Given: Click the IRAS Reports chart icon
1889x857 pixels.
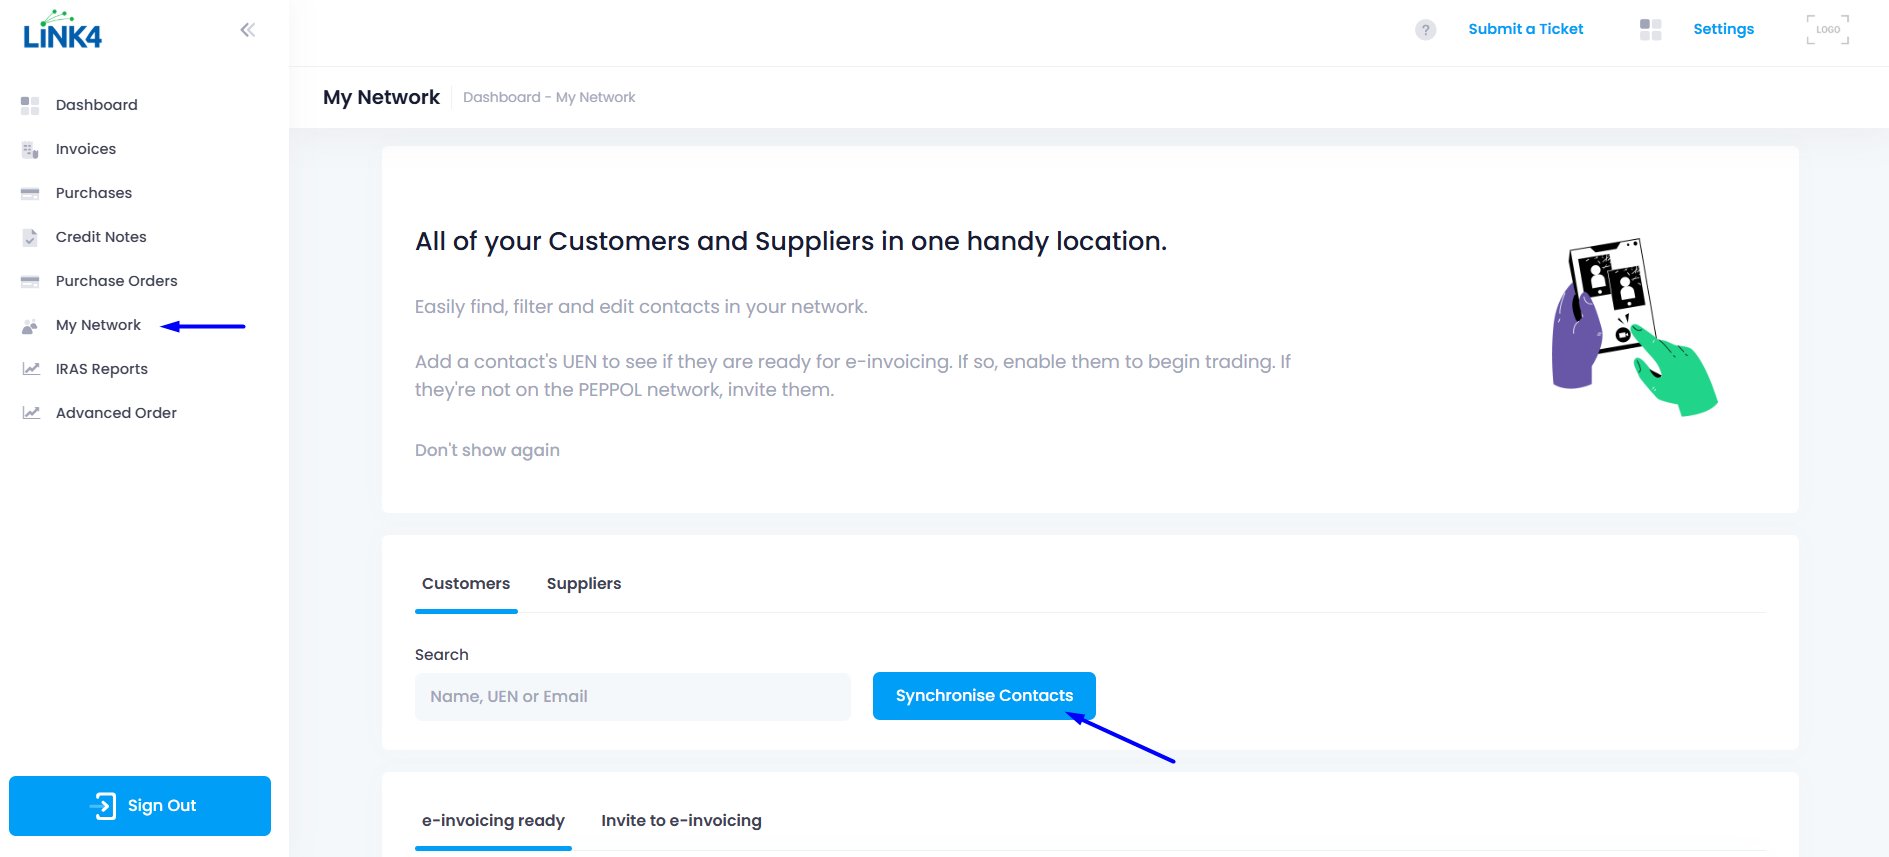Looking at the screenshot, I should [x=31, y=369].
